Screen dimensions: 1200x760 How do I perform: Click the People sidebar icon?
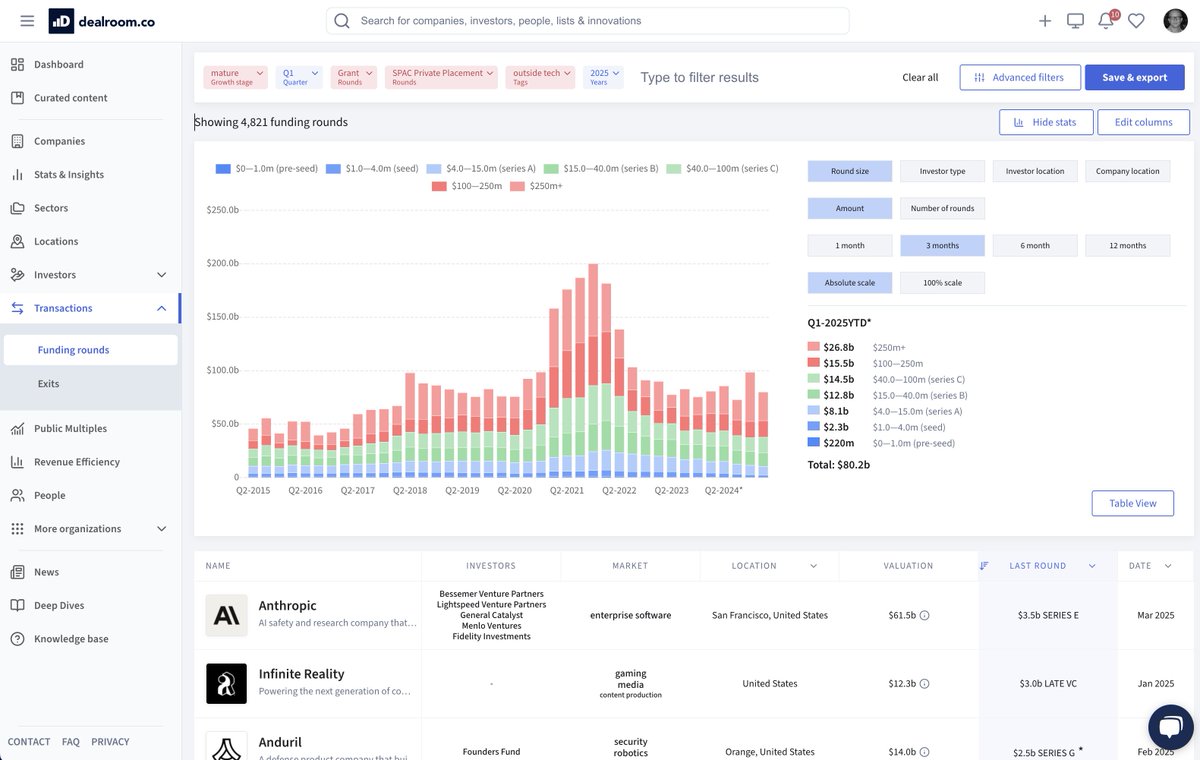[x=17, y=495]
